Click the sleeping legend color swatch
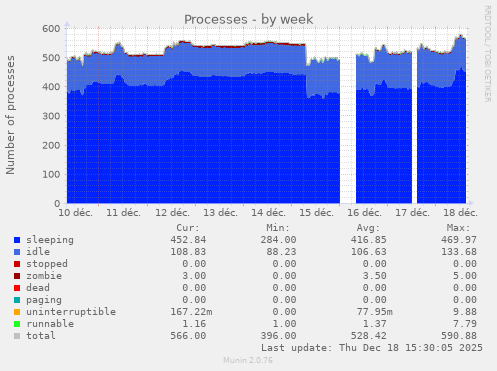497x371 pixels. pos(17,240)
